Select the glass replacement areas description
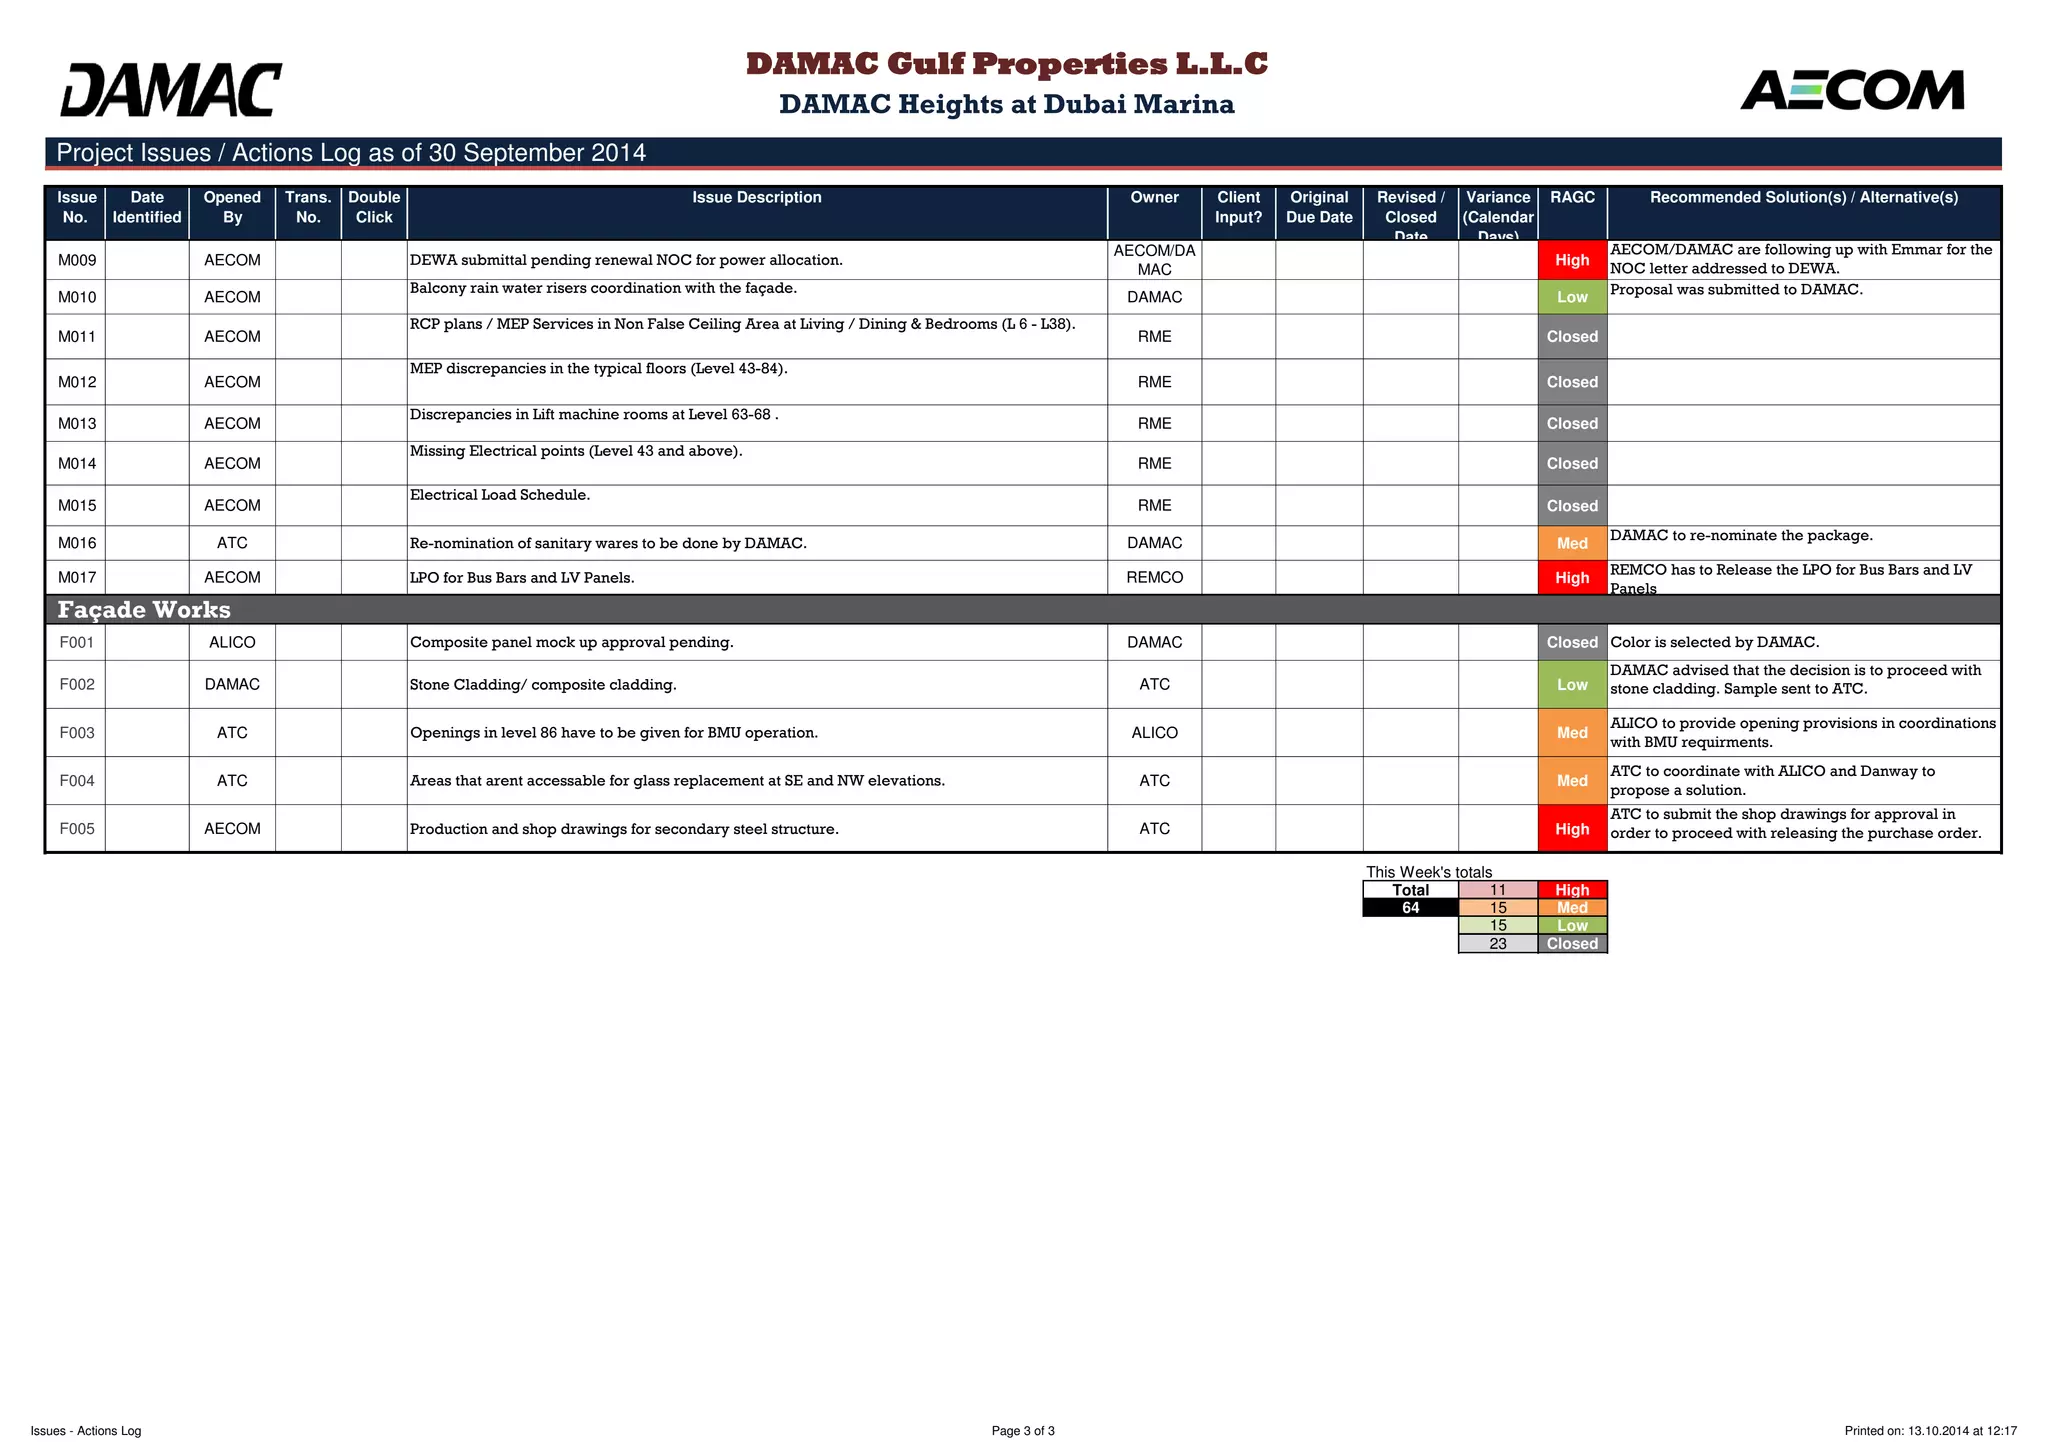This screenshot has width=2048, height=1448. coord(677,781)
